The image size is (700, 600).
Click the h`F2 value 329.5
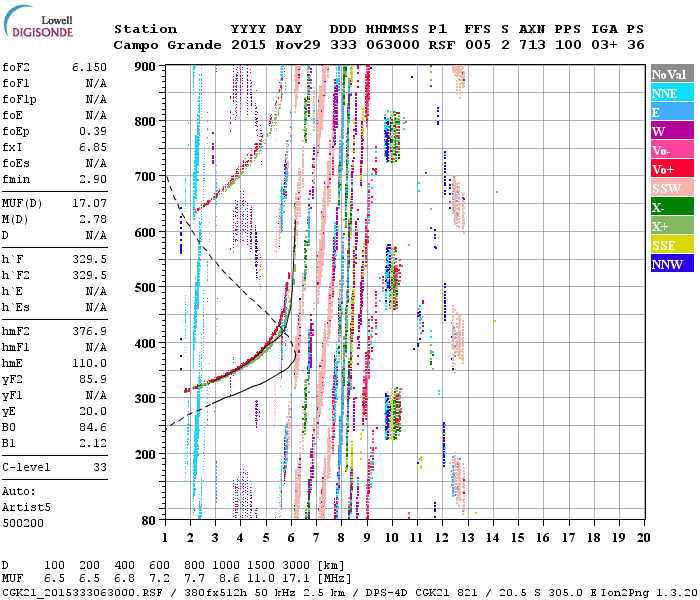(89, 275)
